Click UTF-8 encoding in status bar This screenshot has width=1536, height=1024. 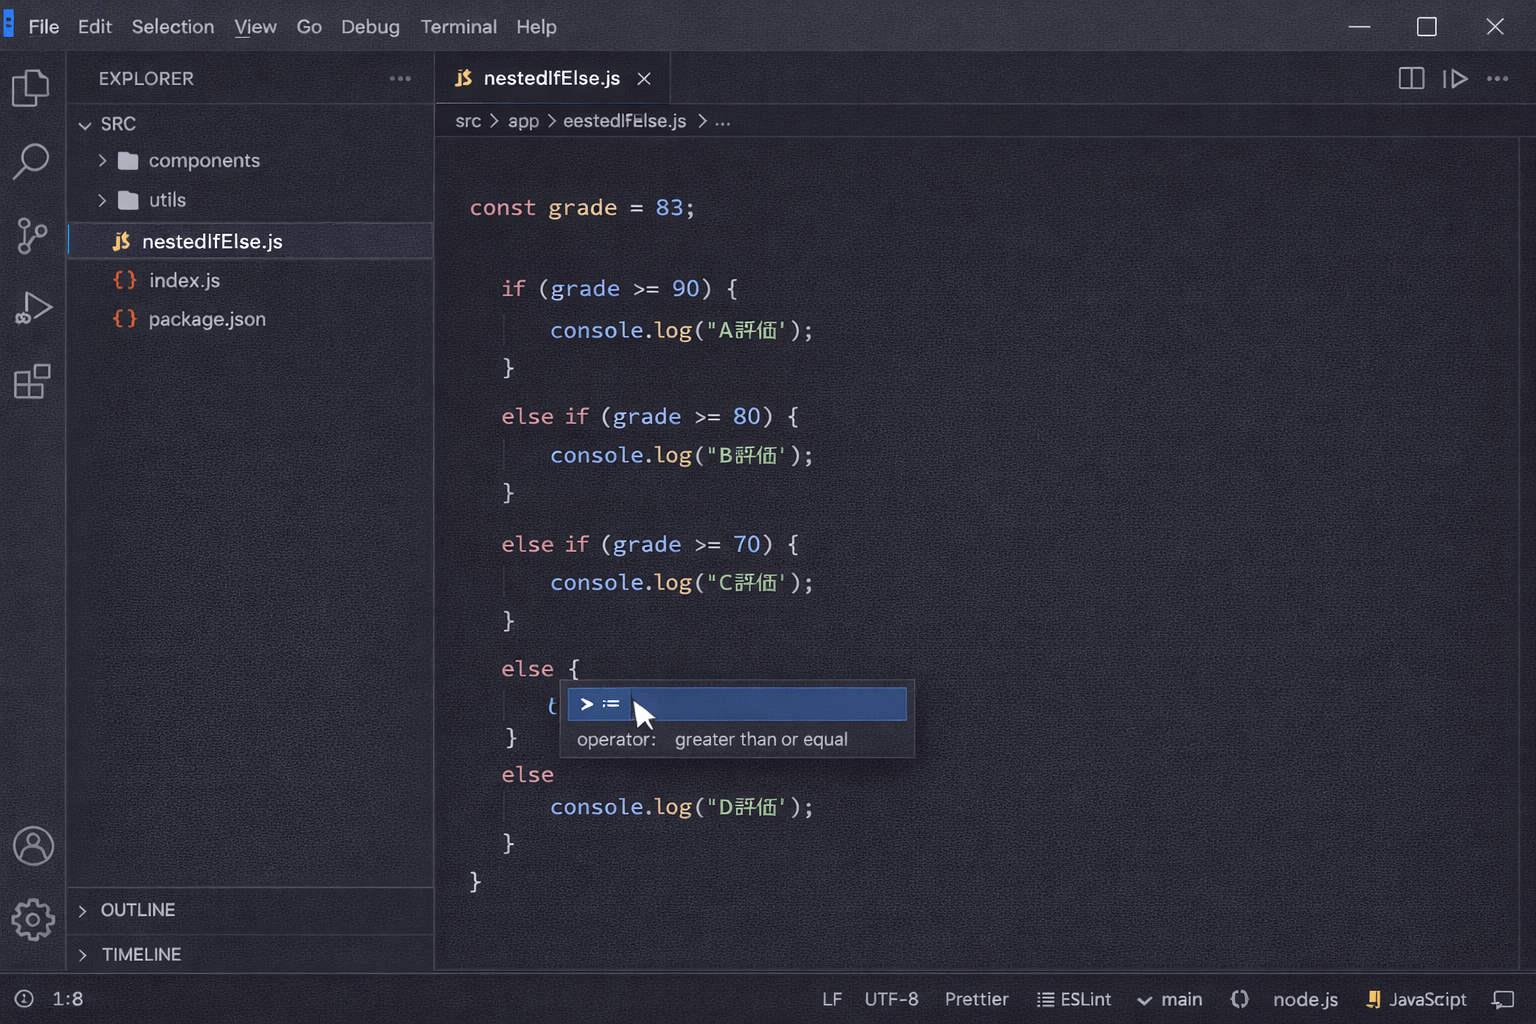click(x=891, y=998)
